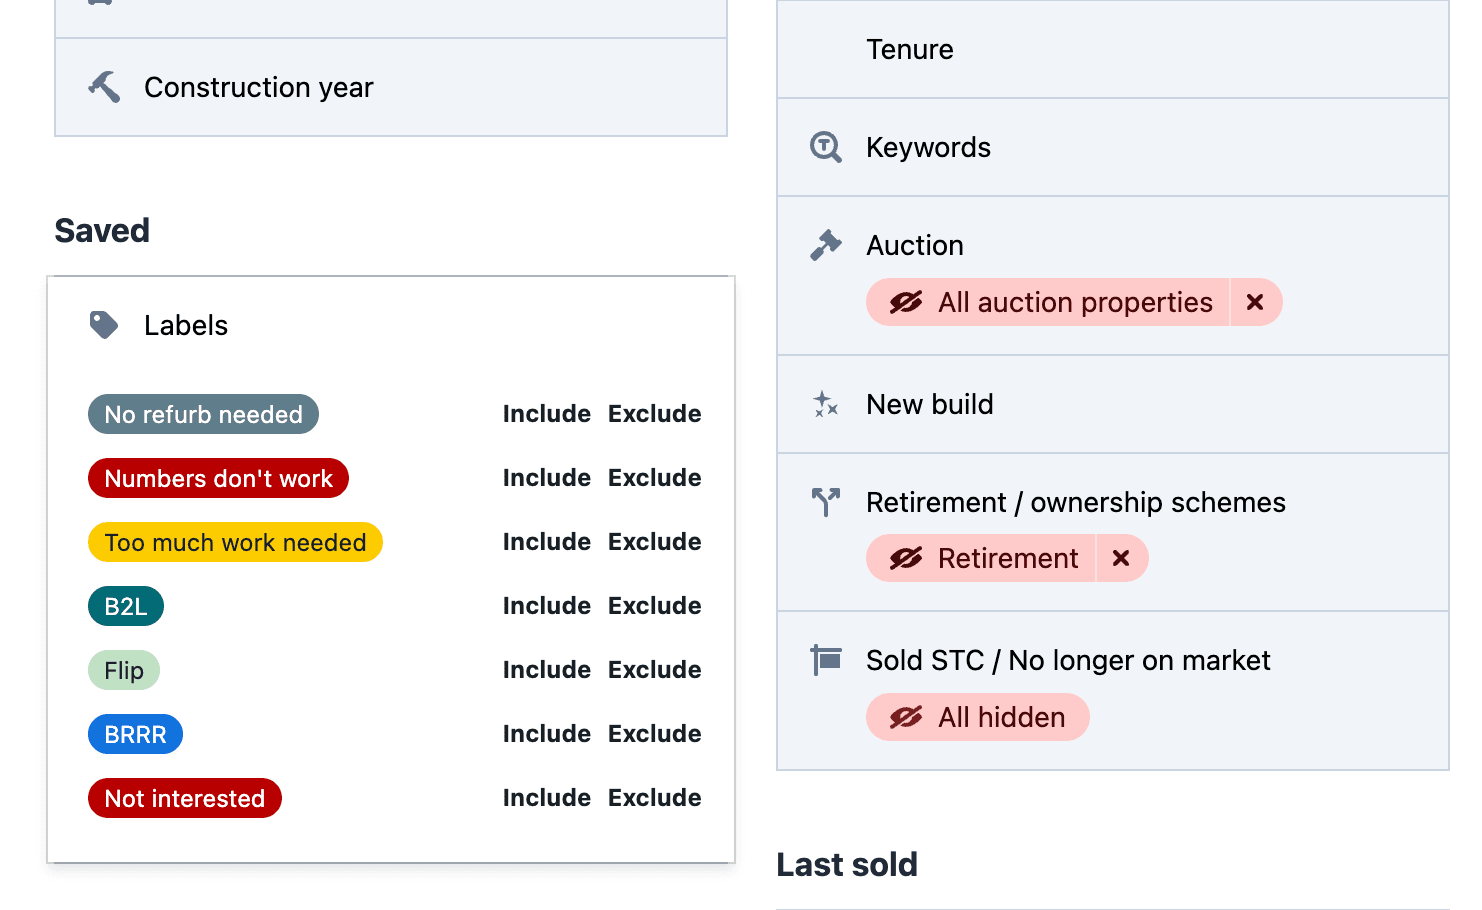Click the hammer icon beside Construction year

pyautogui.click(x=104, y=87)
